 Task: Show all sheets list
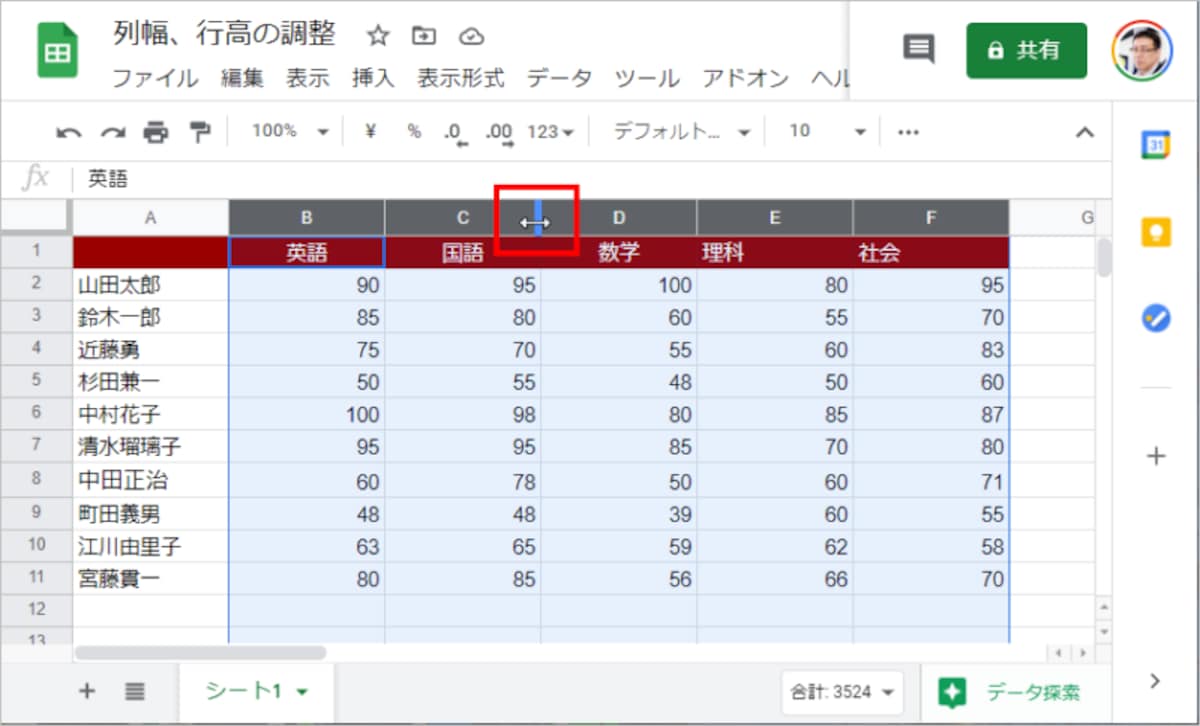[x=135, y=690]
